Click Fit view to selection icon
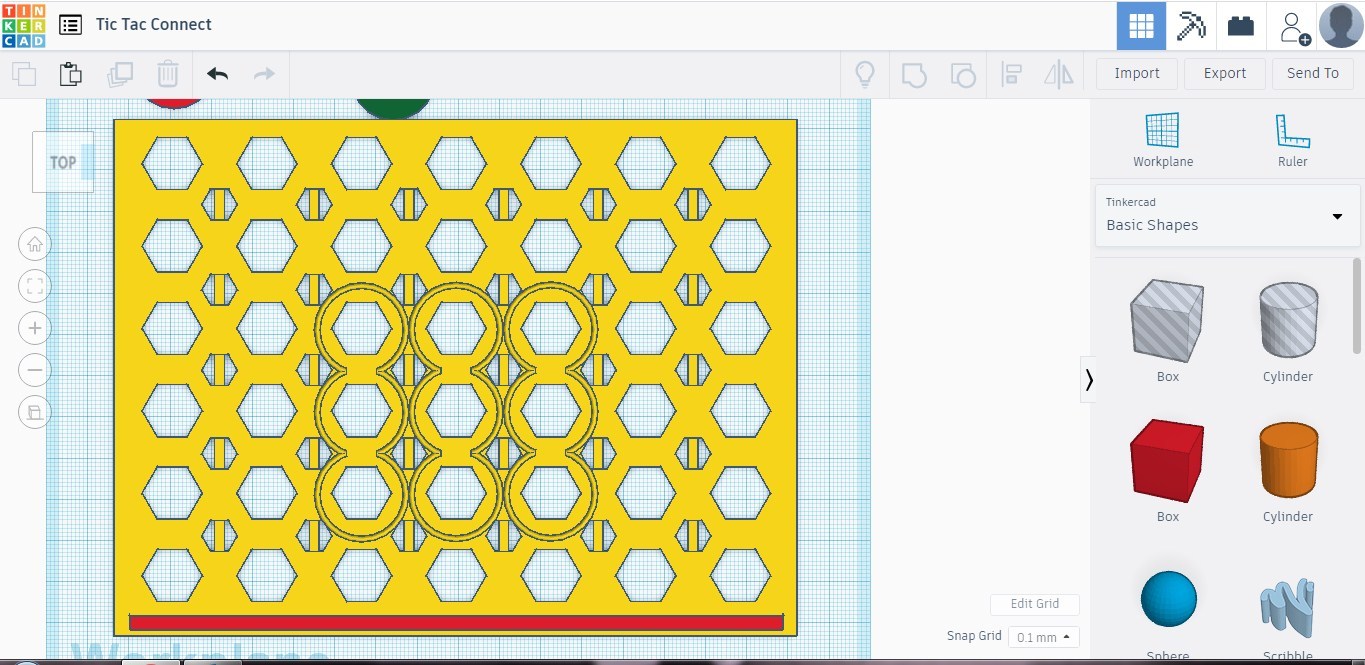 (x=34, y=285)
